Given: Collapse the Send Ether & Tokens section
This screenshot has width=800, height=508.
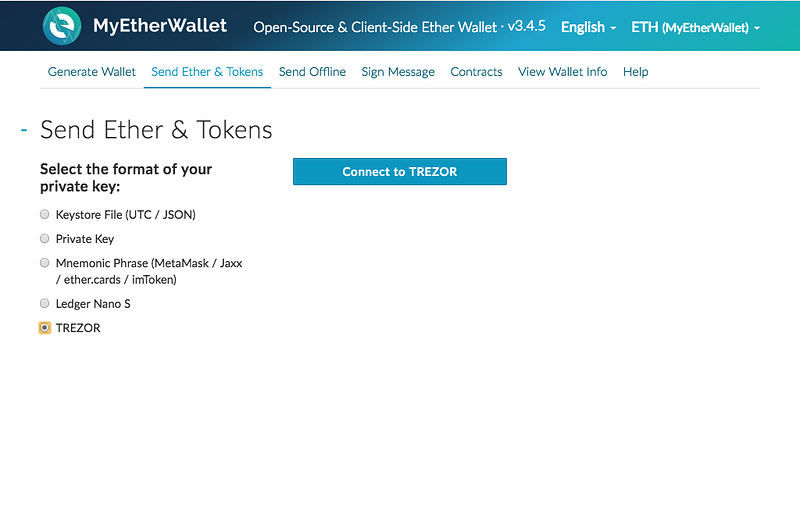Looking at the screenshot, I should coord(23,131).
